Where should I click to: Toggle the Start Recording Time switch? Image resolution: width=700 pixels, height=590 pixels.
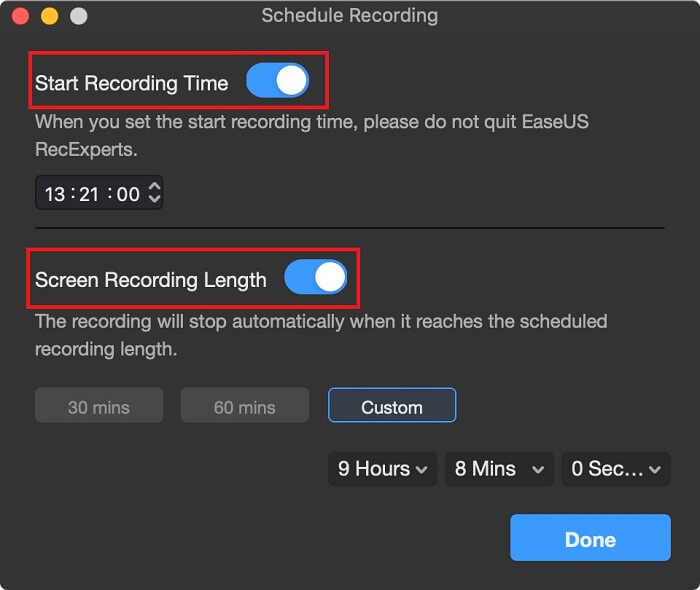[x=277, y=80]
